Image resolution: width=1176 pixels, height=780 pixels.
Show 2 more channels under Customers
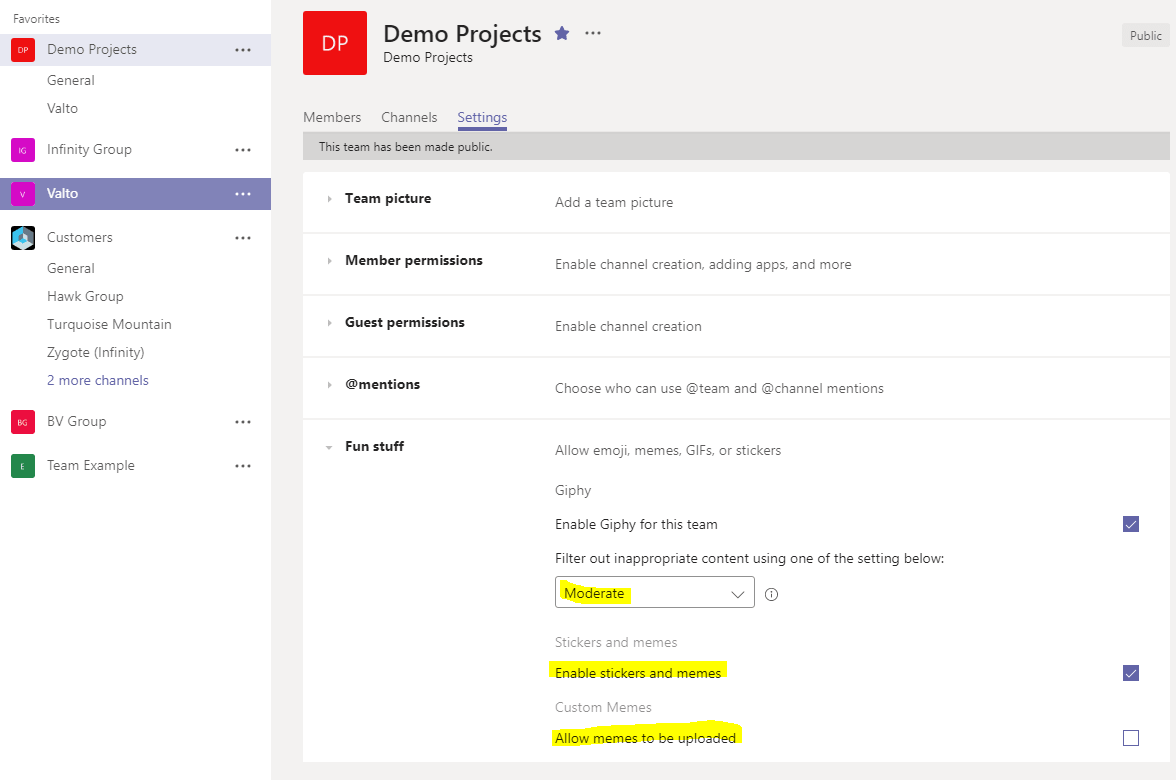pyautogui.click(x=98, y=380)
